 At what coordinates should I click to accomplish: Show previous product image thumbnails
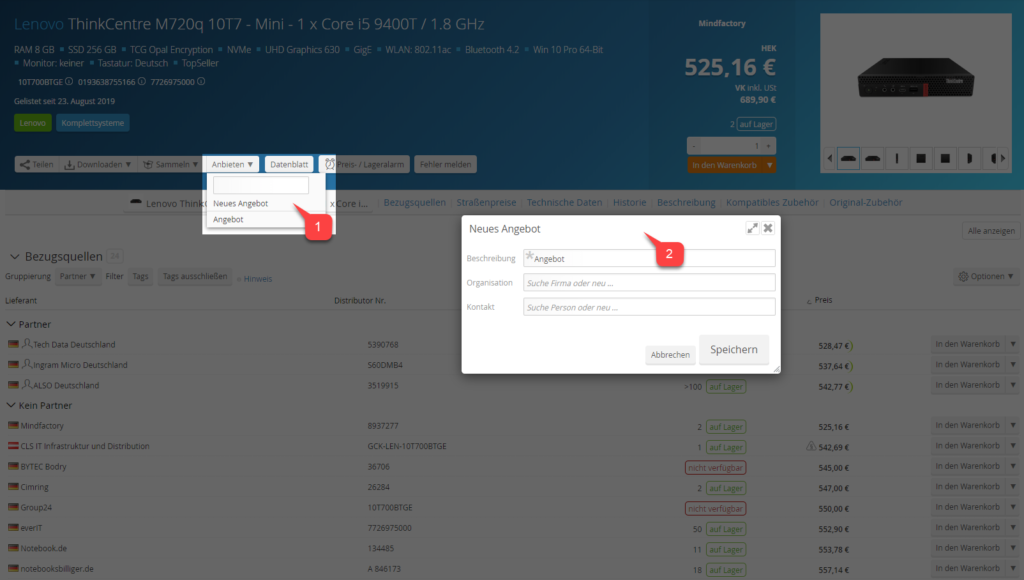(829, 158)
